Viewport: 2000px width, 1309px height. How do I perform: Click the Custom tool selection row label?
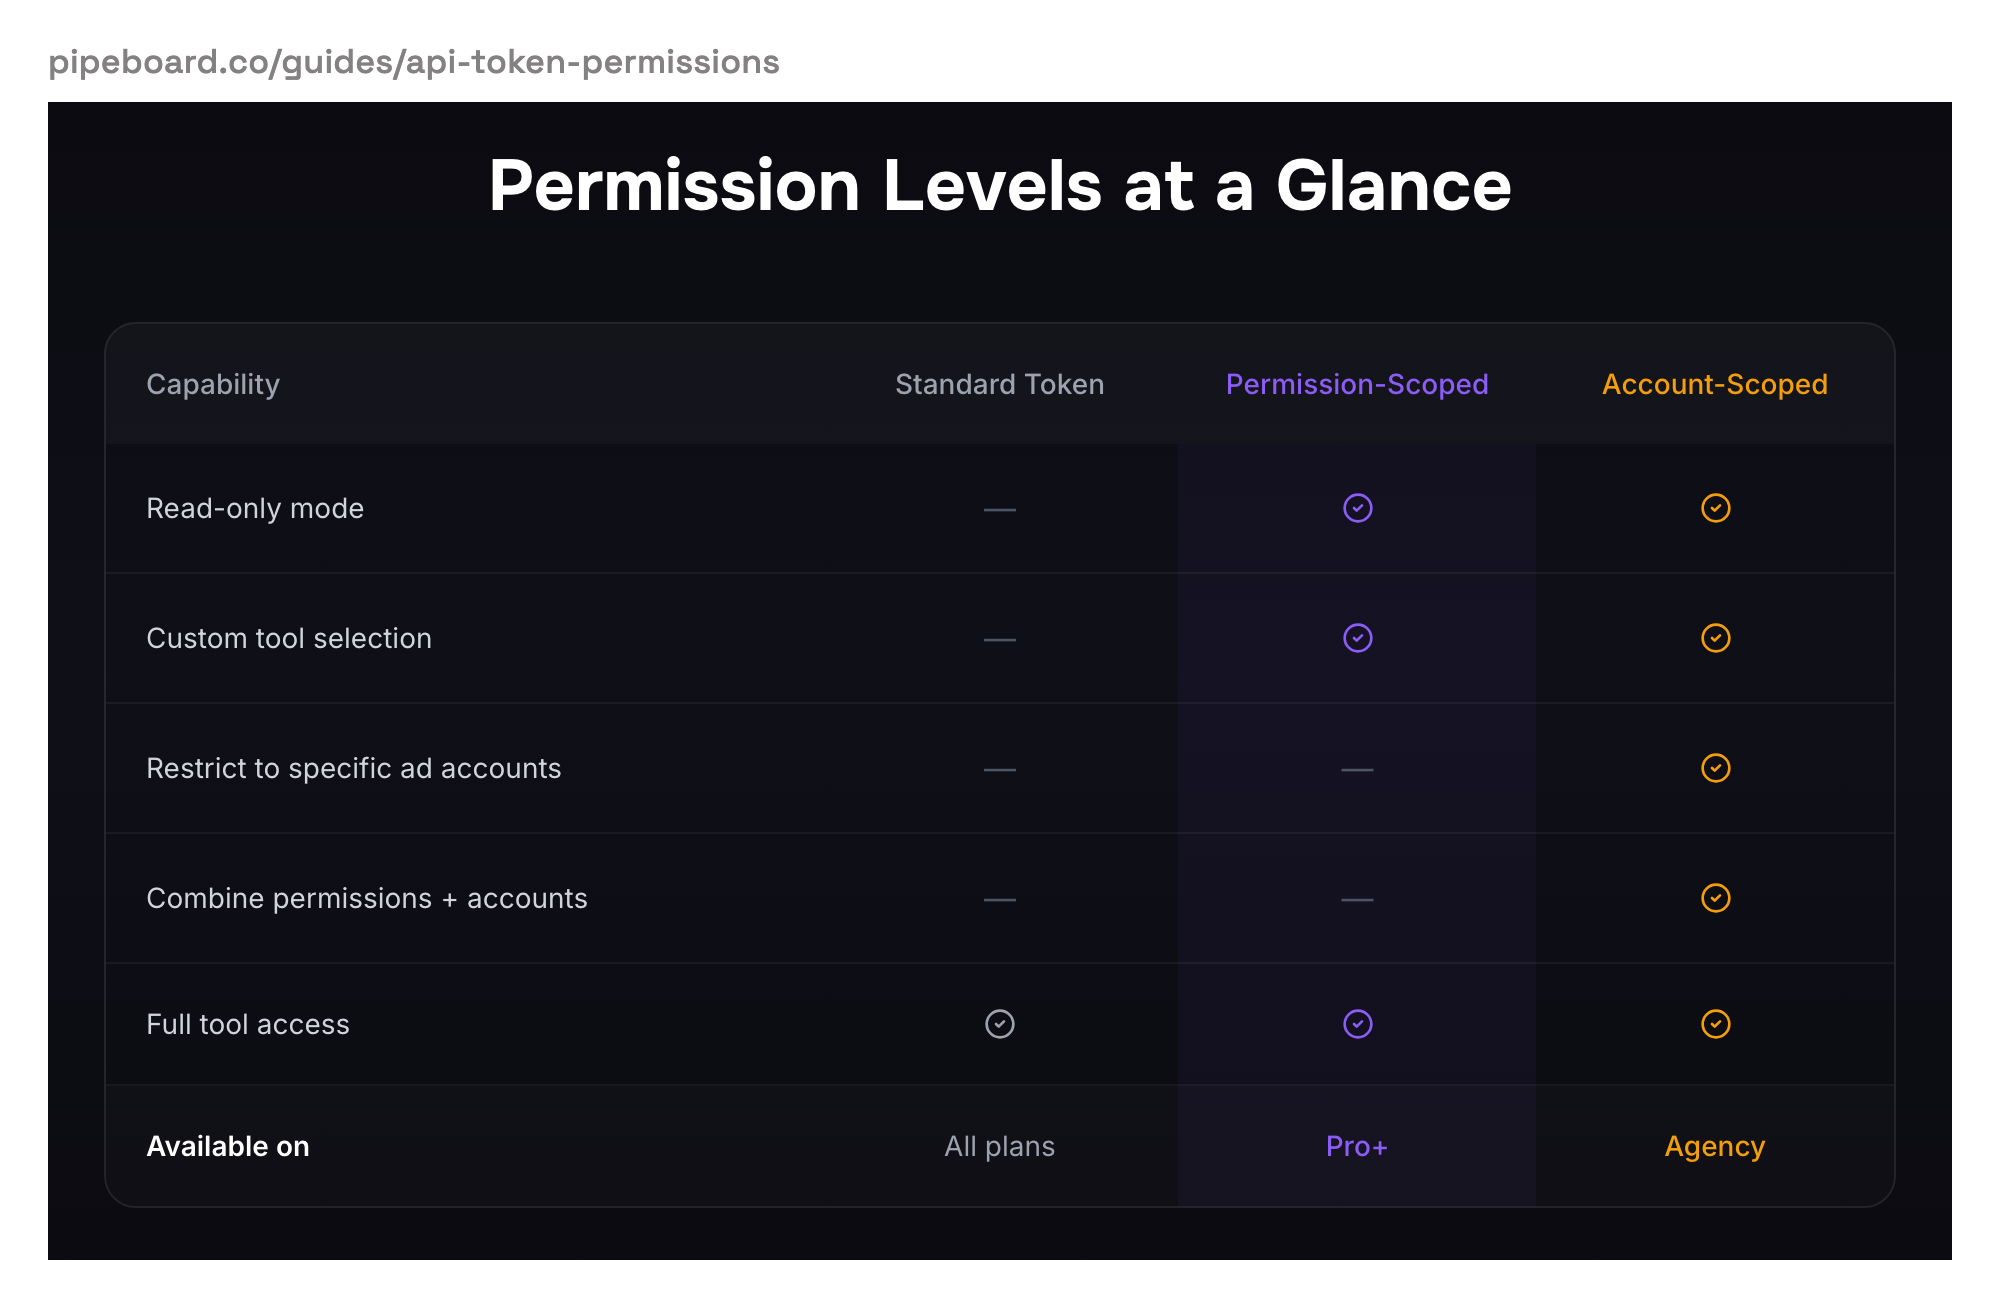click(289, 638)
